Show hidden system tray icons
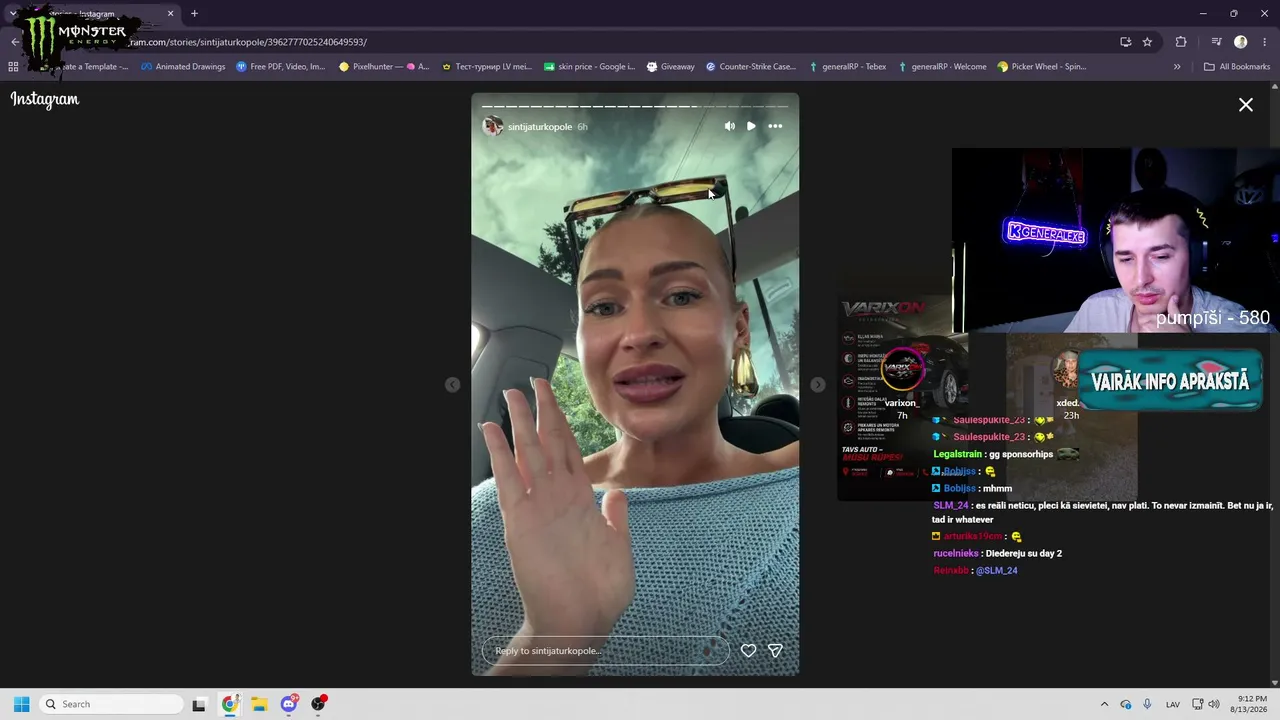The width and height of the screenshot is (1280, 720). (x=1104, y=704)
